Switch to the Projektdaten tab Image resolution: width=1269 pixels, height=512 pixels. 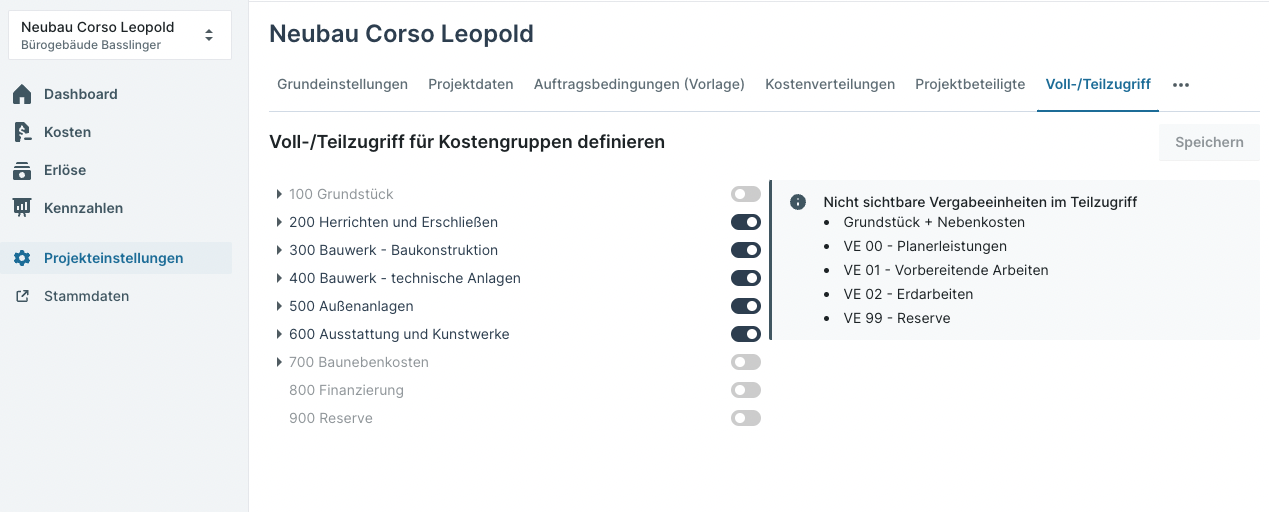[471, 84]
